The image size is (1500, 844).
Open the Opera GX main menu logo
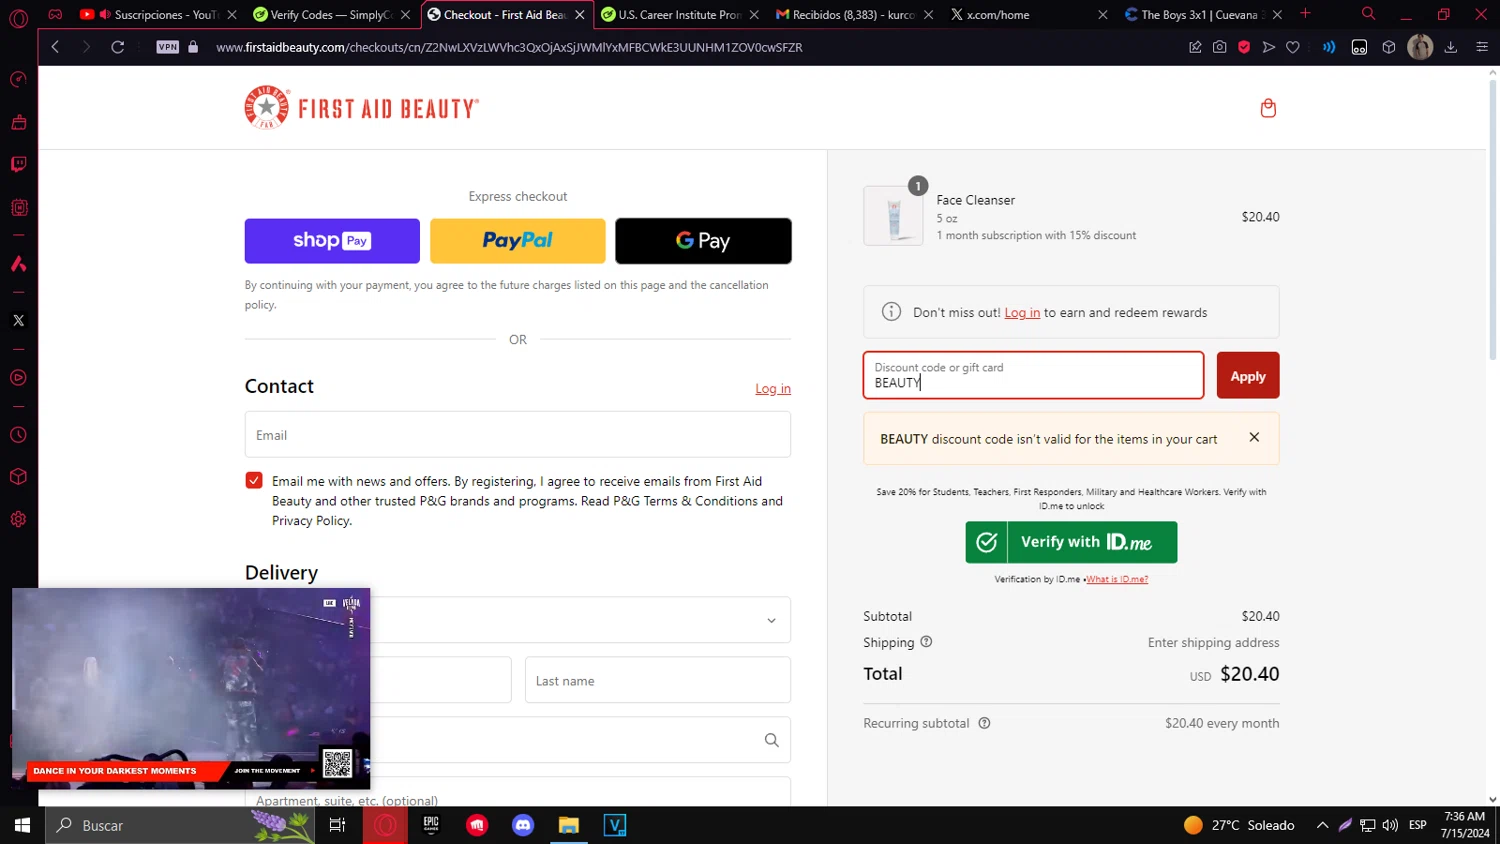pos(18,18)
